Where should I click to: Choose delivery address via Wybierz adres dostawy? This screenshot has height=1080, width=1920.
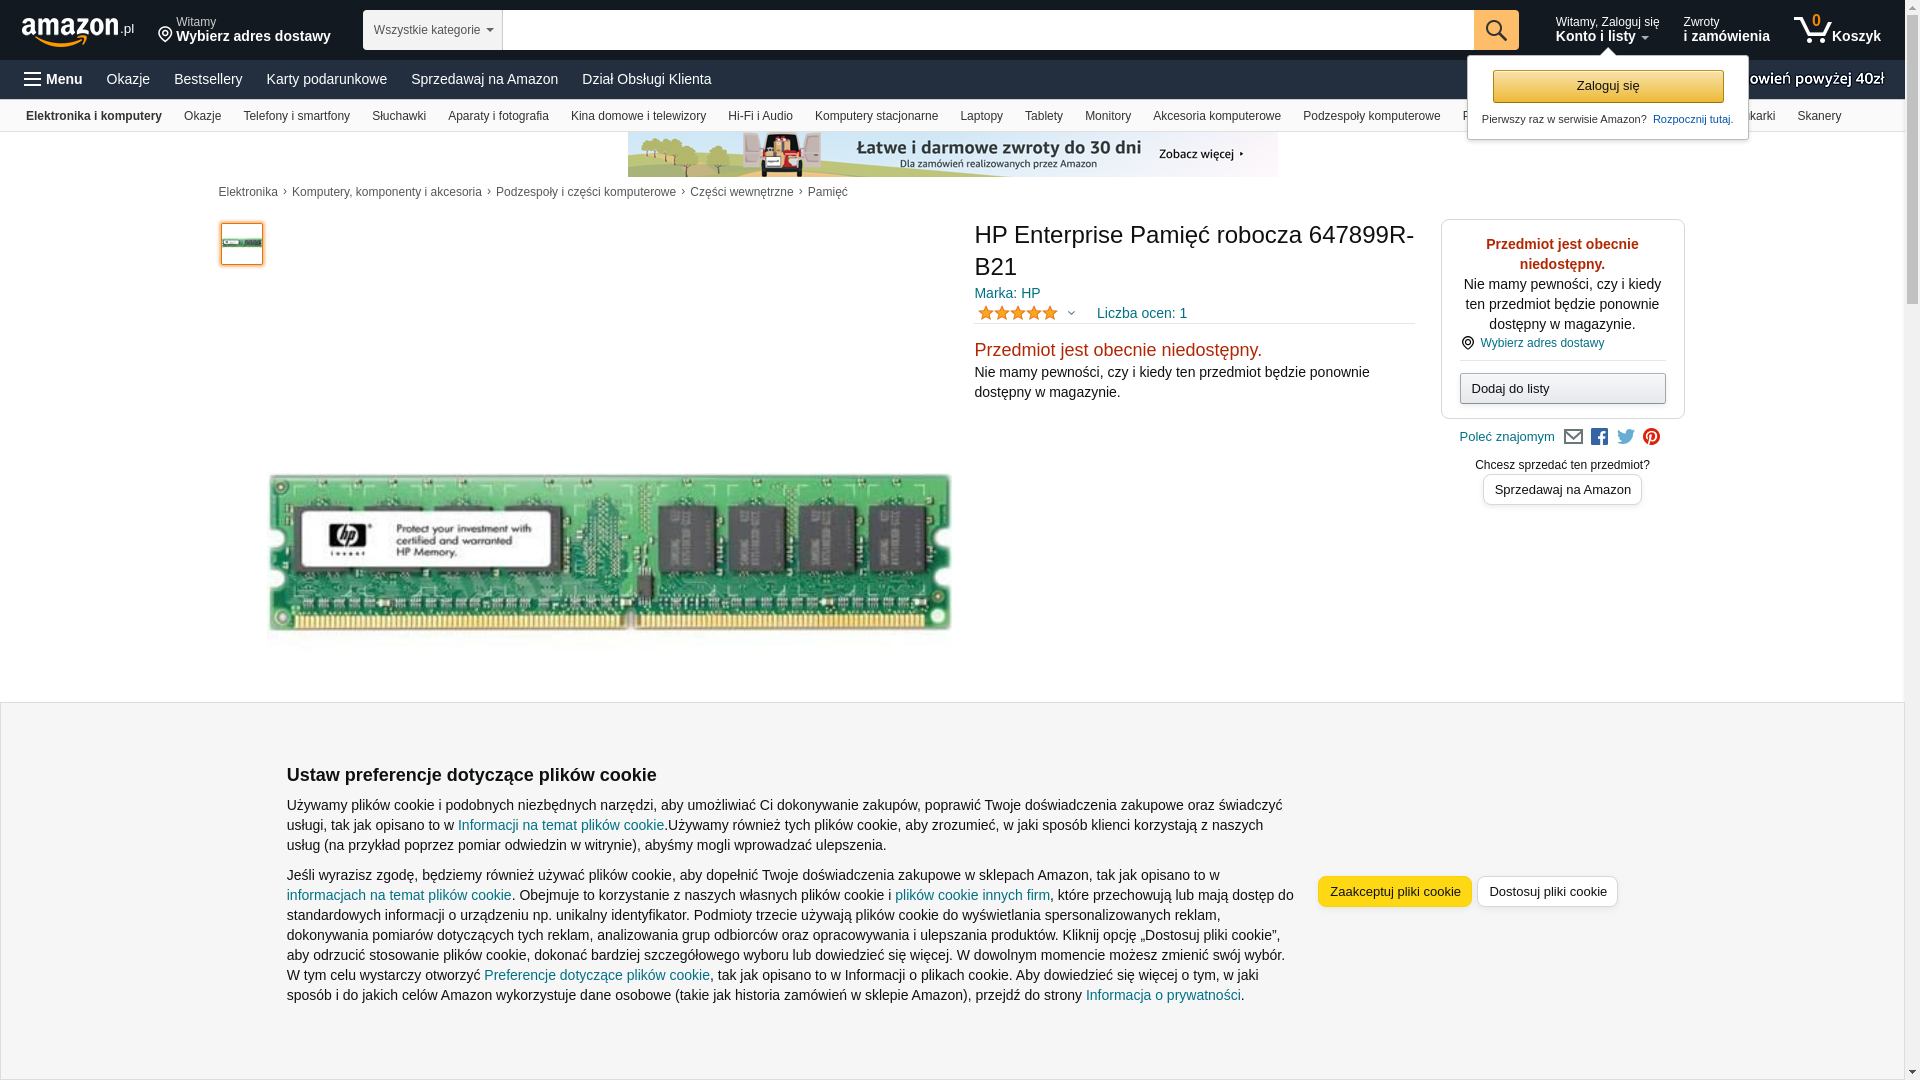point(1541,343)
